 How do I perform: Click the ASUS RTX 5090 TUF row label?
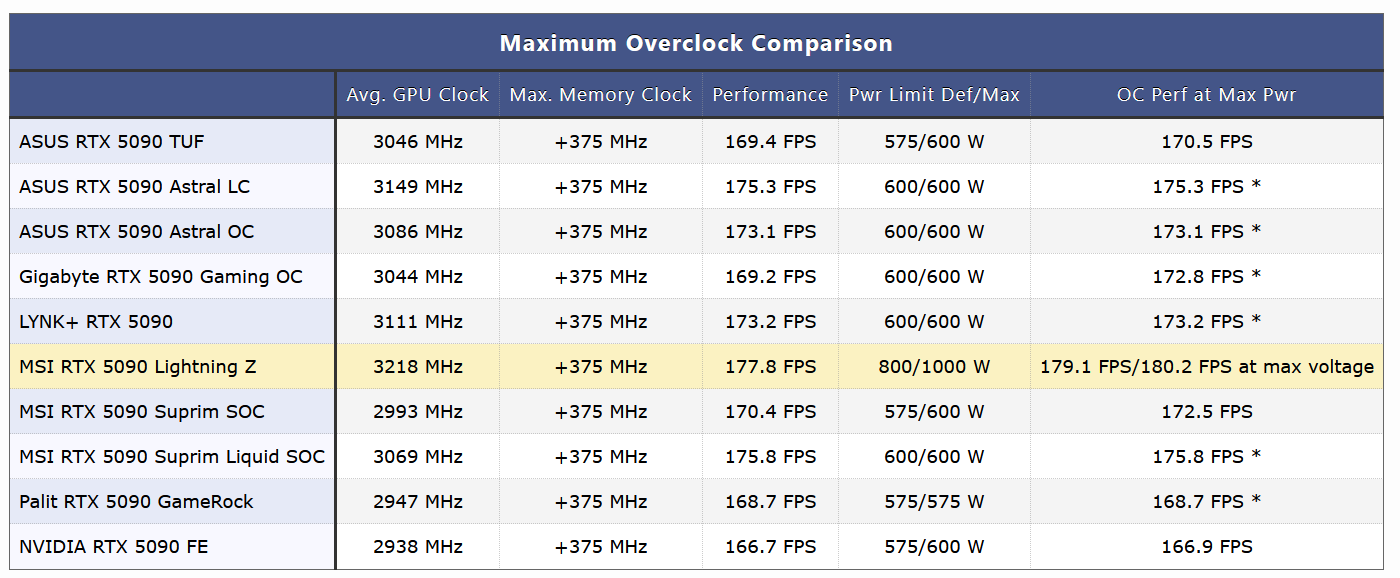(x=111, y=142)
